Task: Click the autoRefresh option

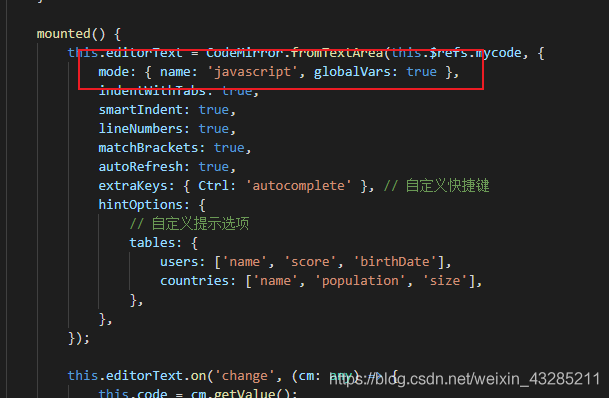Action: point(140,167)
